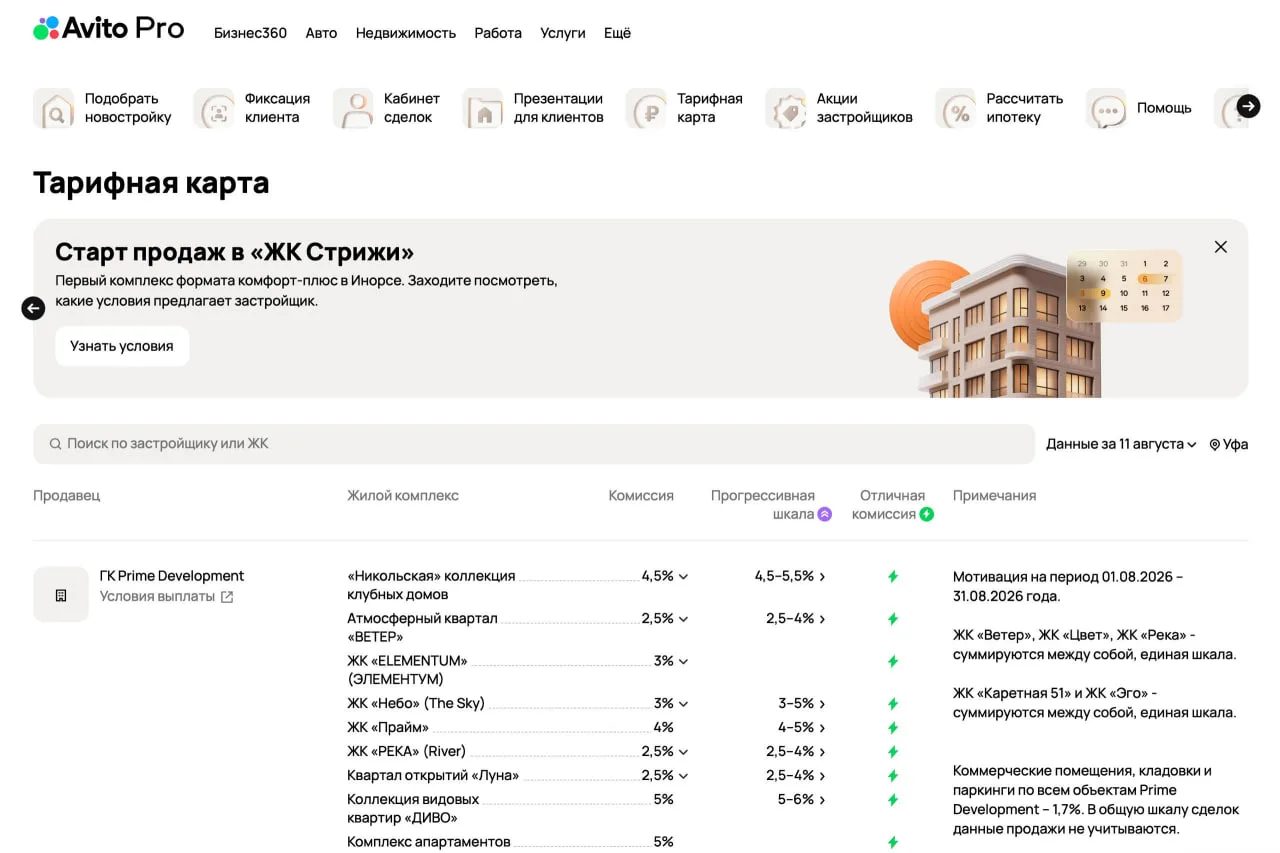1280x853 pixels.
Task: Open the Недвижимость menu item
Action: [406, 33]
